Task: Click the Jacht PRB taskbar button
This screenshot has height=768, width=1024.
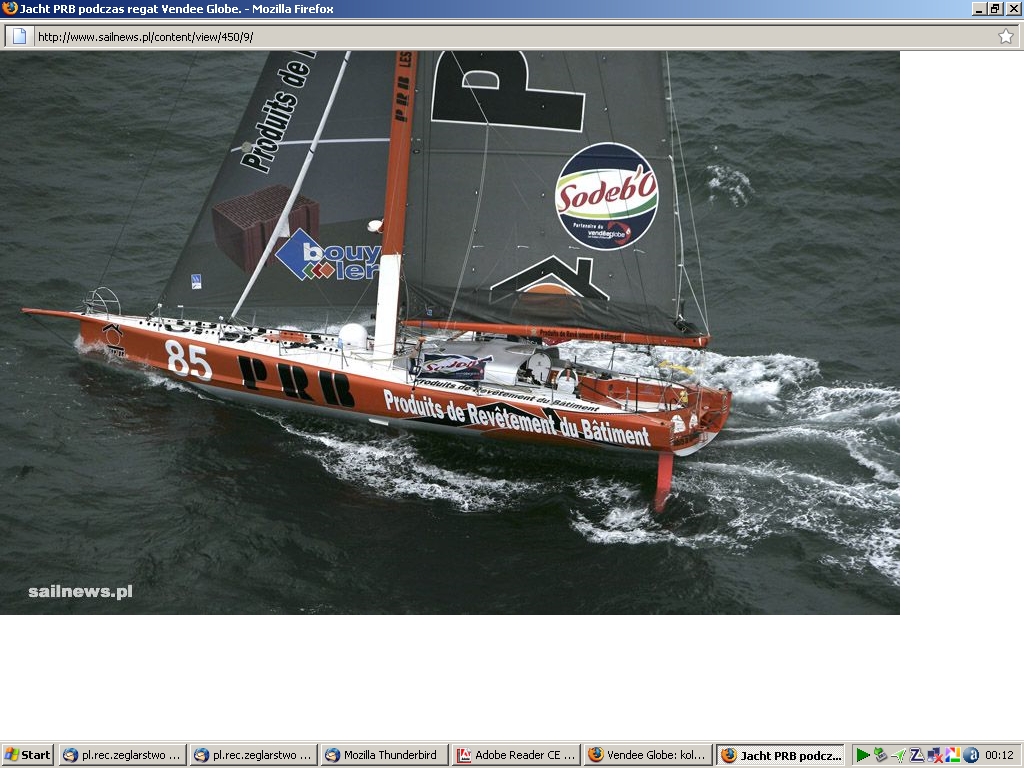Action: pos(780,755)
